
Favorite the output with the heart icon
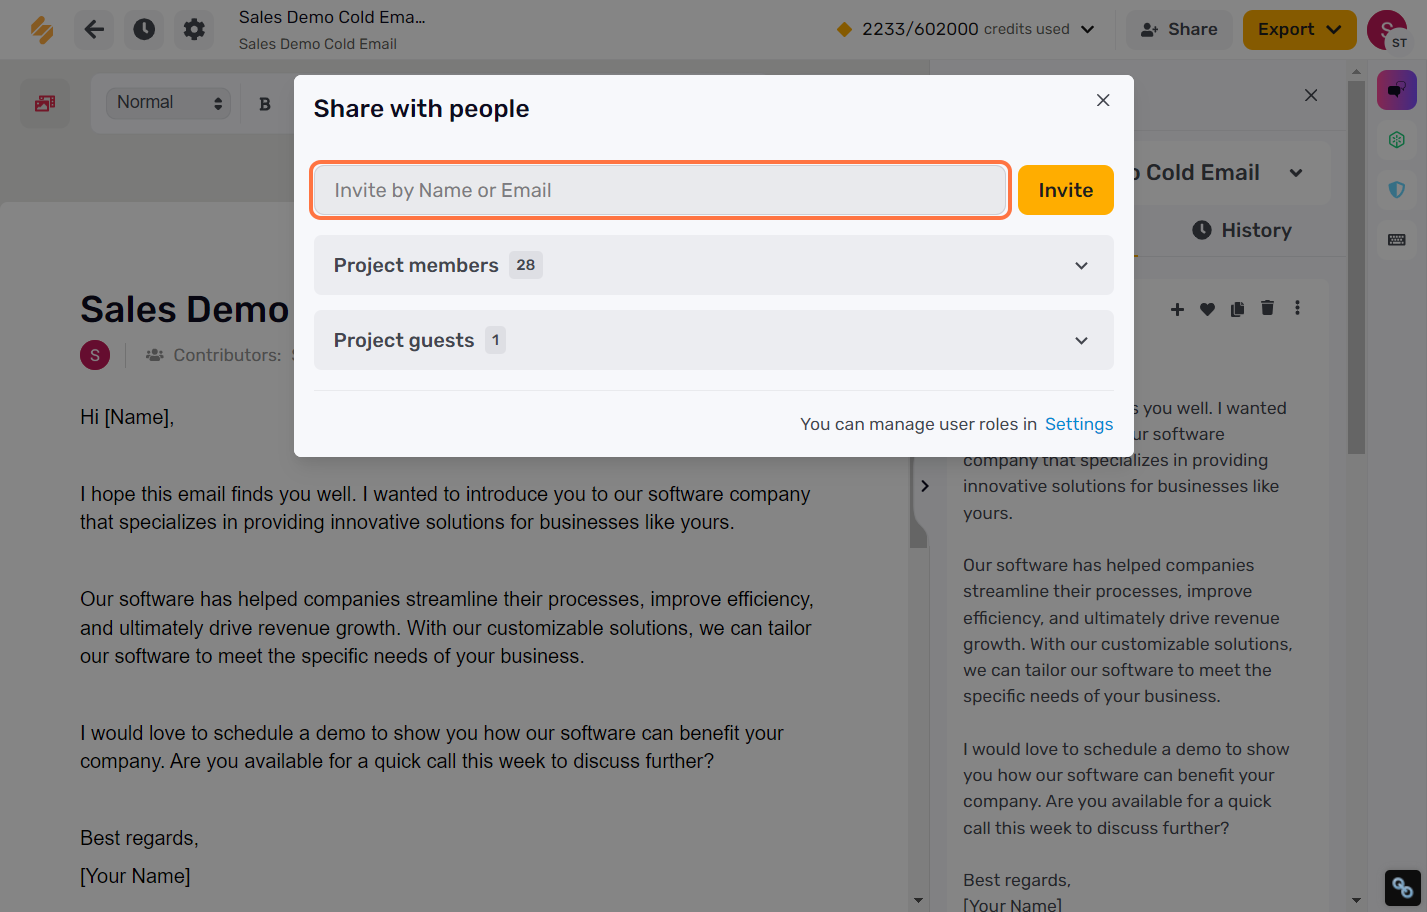(1207, 309)
